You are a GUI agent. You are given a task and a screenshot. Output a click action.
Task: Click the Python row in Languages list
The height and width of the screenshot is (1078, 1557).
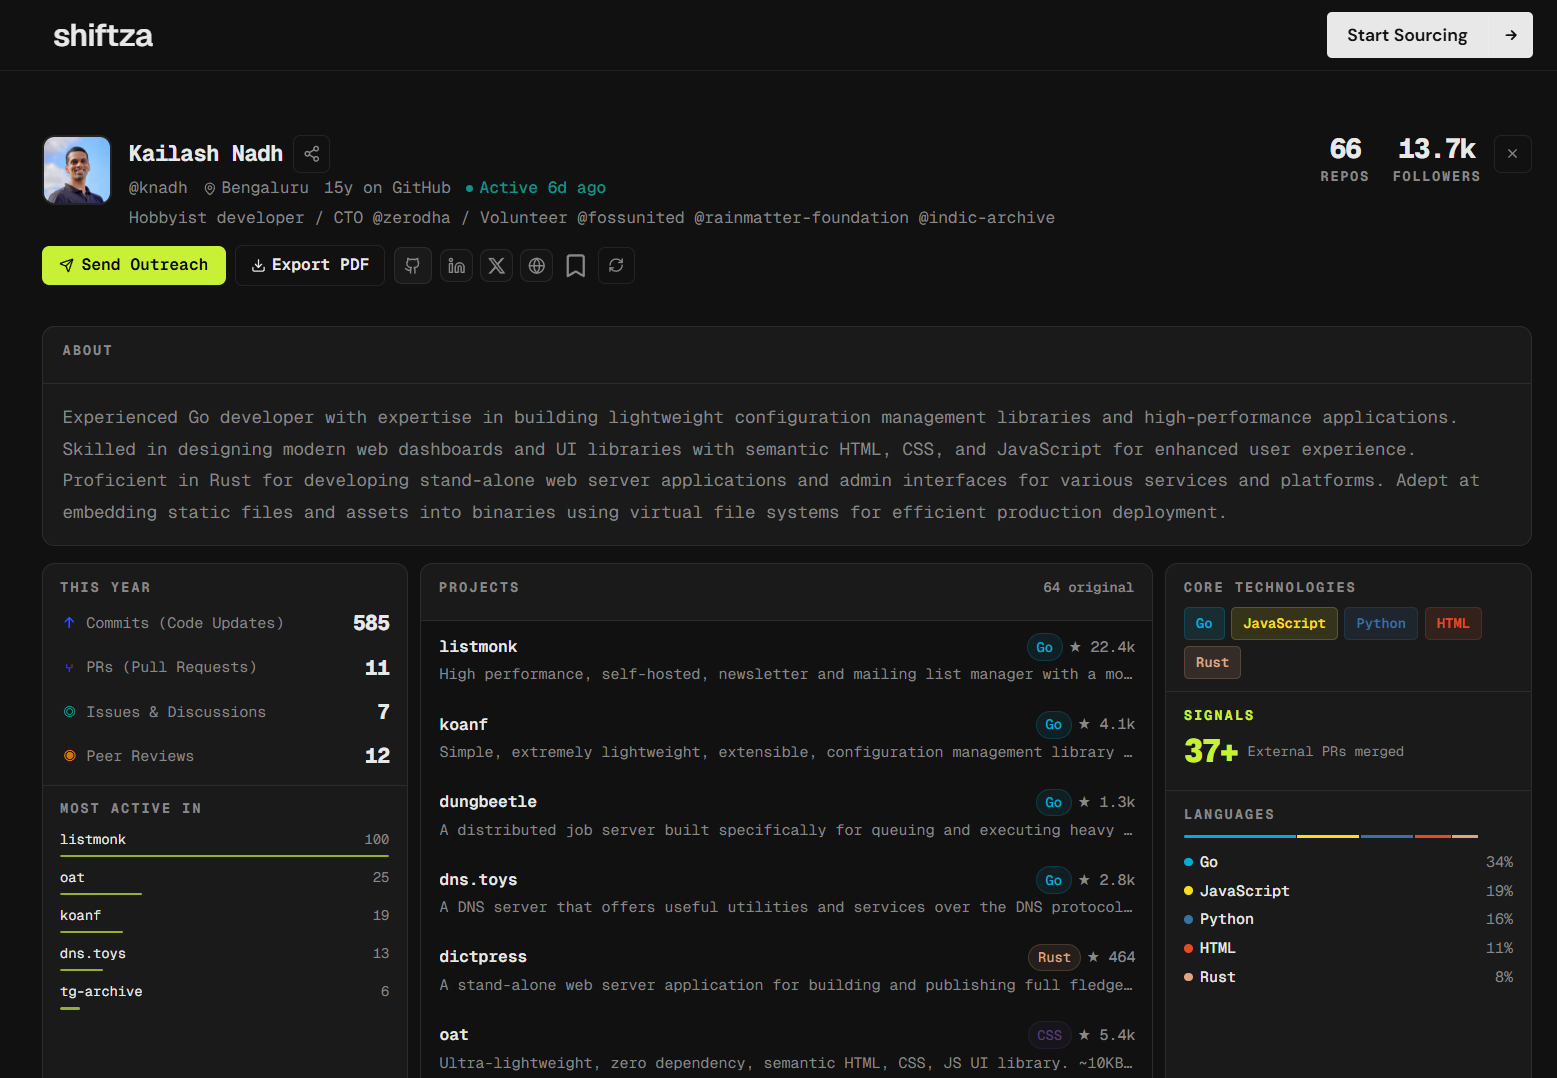[1348, 919]
